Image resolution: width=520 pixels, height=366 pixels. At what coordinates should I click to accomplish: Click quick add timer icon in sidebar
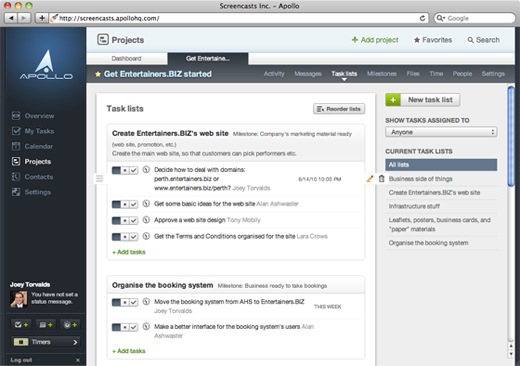(70, 324)
